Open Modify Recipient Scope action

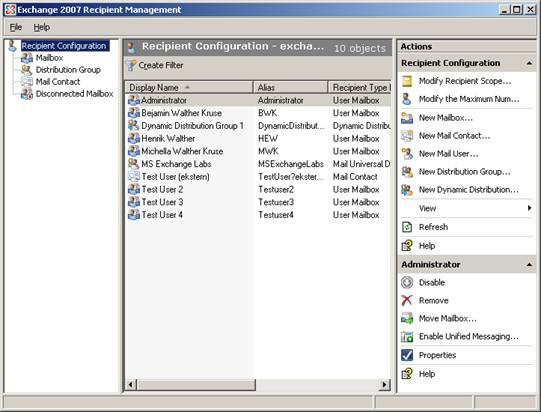pos(465,81)
